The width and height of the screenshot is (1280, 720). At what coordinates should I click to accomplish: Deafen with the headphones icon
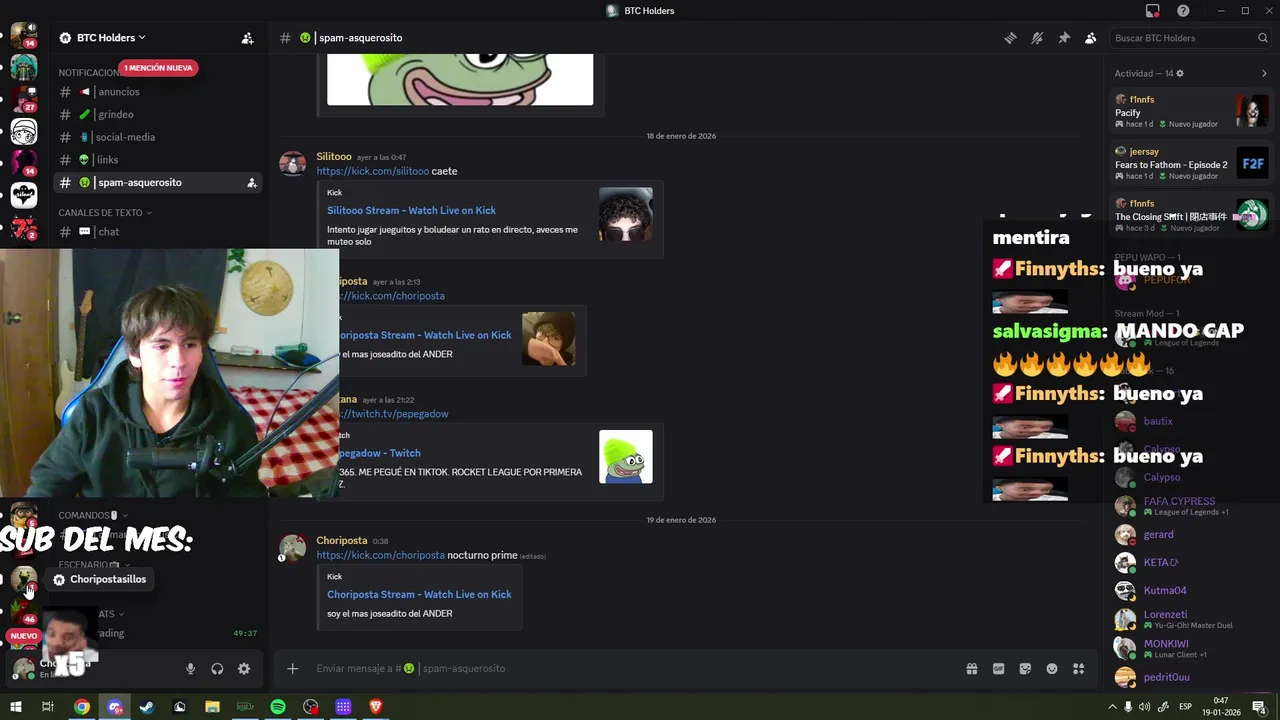coord(217,669)
